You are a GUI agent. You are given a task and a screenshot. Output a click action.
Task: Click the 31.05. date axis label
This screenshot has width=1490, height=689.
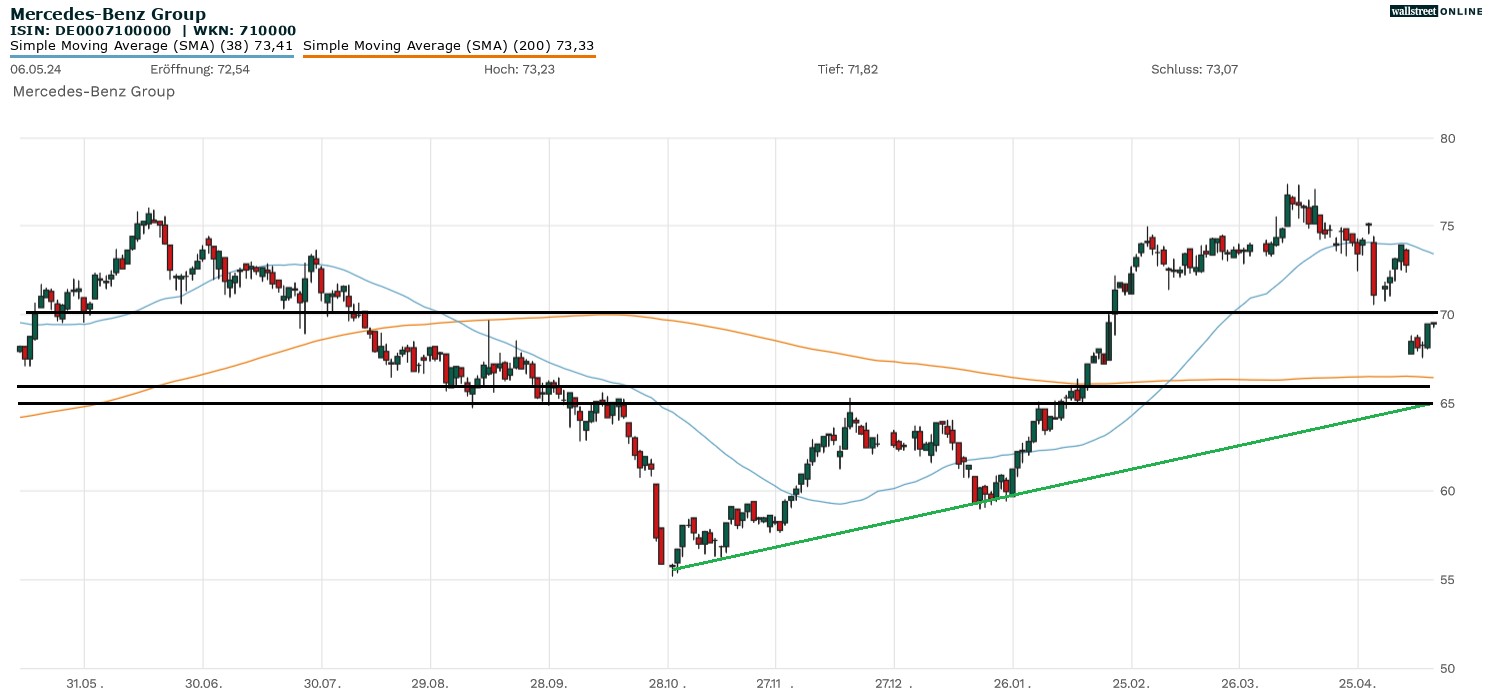coord(84,683)
